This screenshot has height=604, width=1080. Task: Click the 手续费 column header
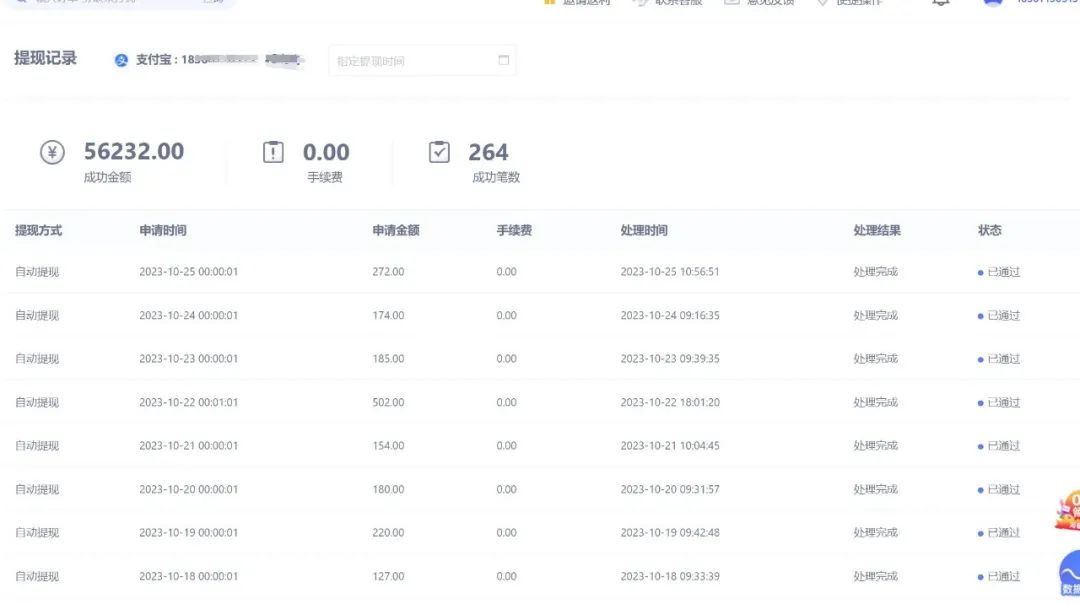pos(514,230)
